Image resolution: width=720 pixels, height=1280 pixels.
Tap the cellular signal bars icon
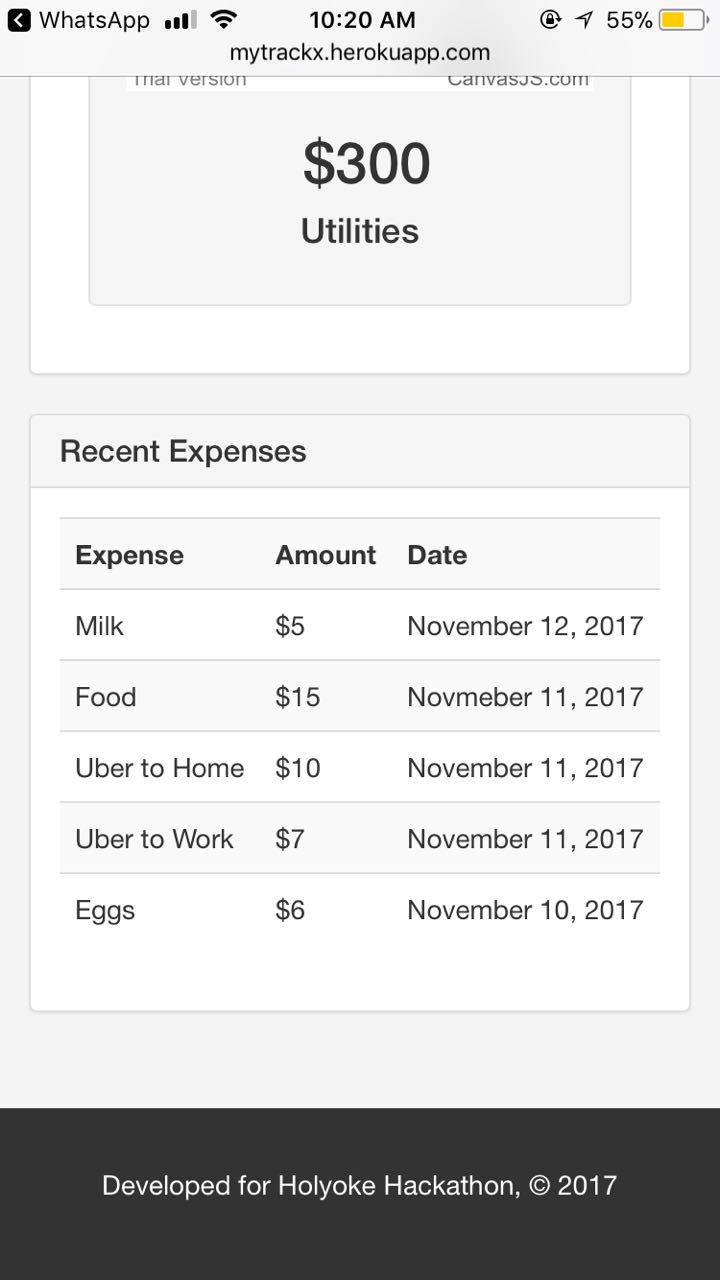(180, 20)
